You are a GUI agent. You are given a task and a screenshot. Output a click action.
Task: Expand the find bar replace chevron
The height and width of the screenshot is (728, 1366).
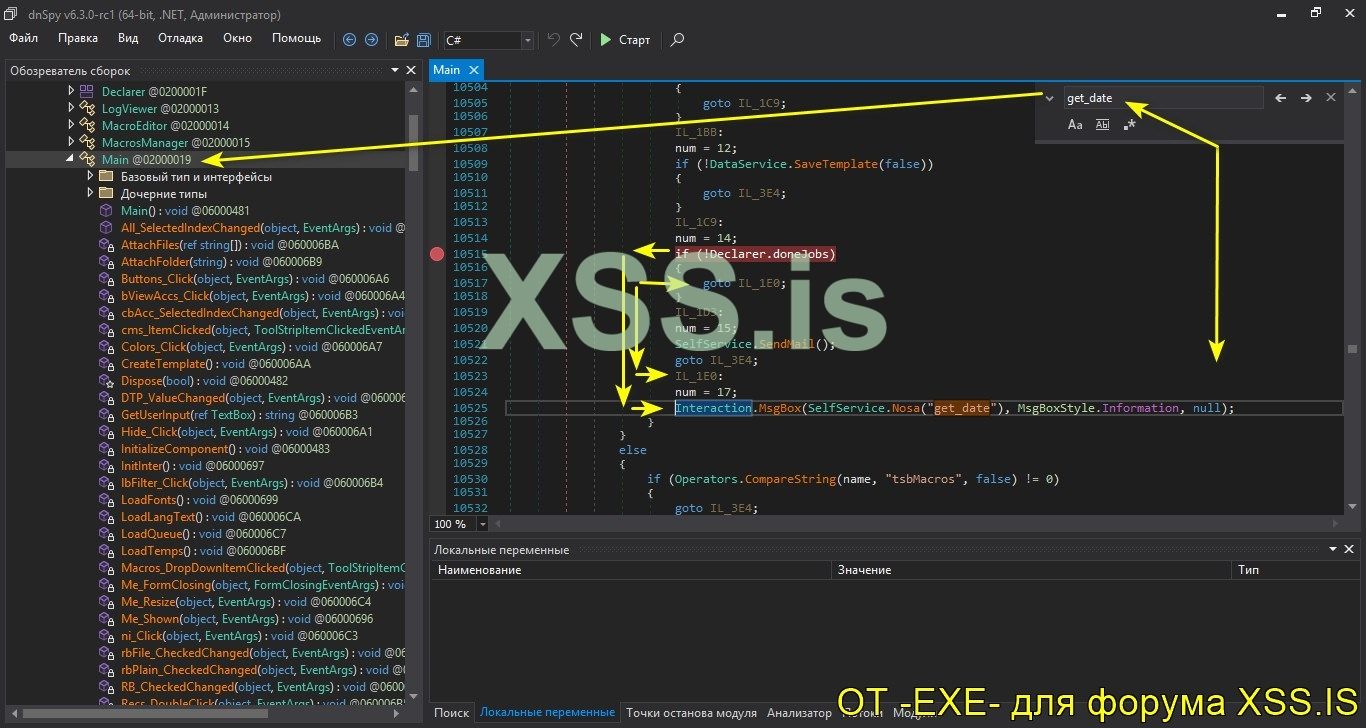(x=1049, y=98)
